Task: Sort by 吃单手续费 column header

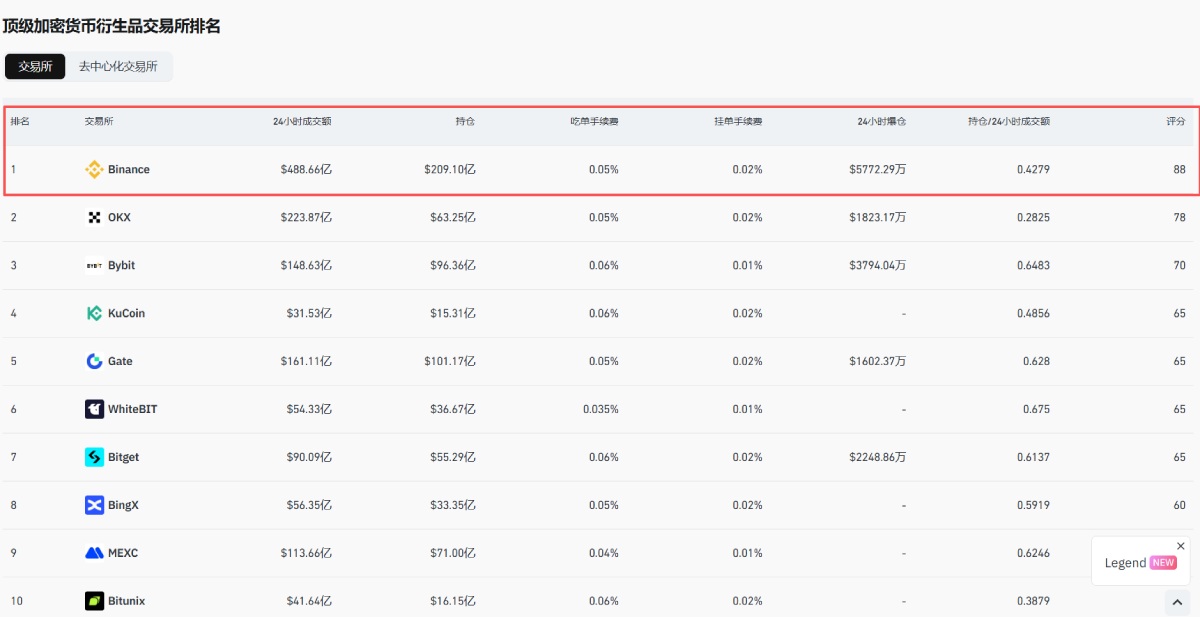Action: 594,121
